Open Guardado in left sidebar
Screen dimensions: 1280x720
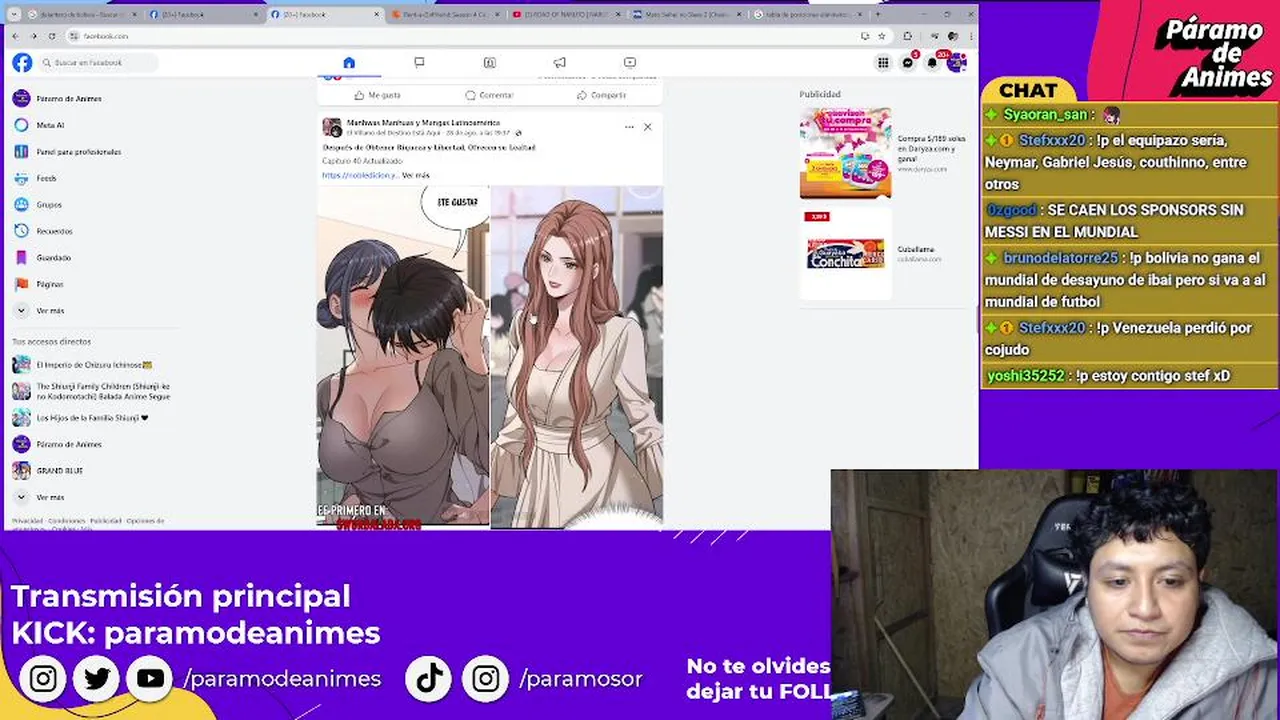[x=53, y=257]
